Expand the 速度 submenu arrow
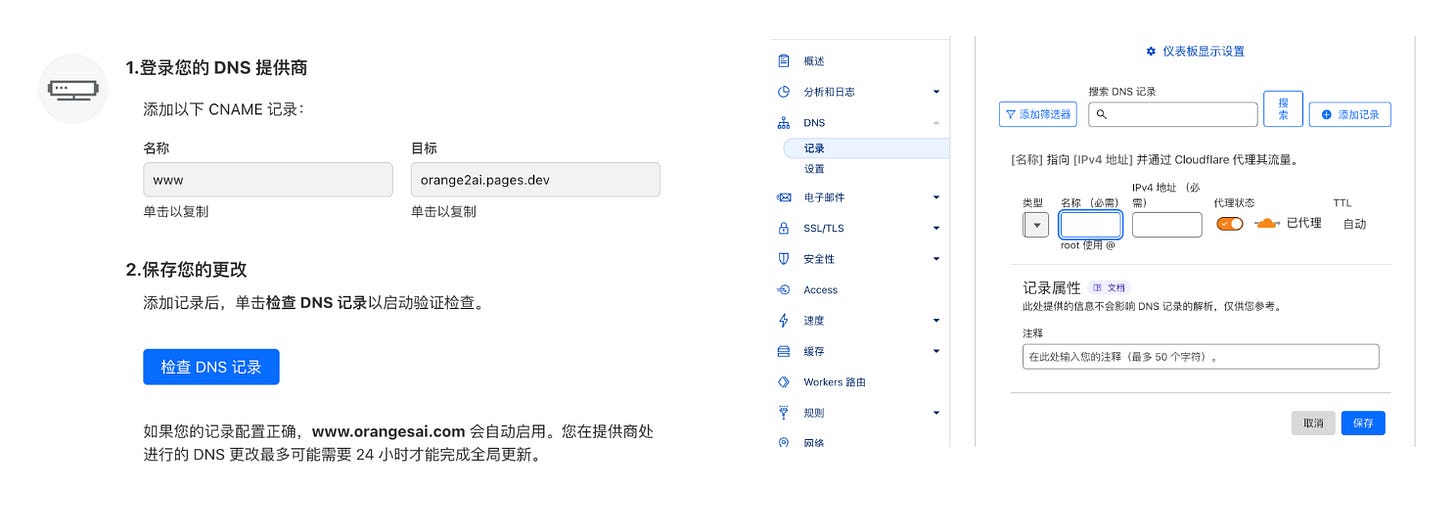The width and height of the screenshot is (1456, 524). 936,321
